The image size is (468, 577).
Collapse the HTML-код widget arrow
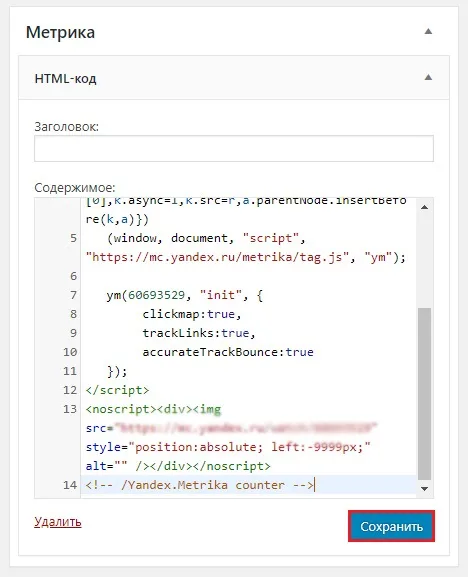[428, 77]
